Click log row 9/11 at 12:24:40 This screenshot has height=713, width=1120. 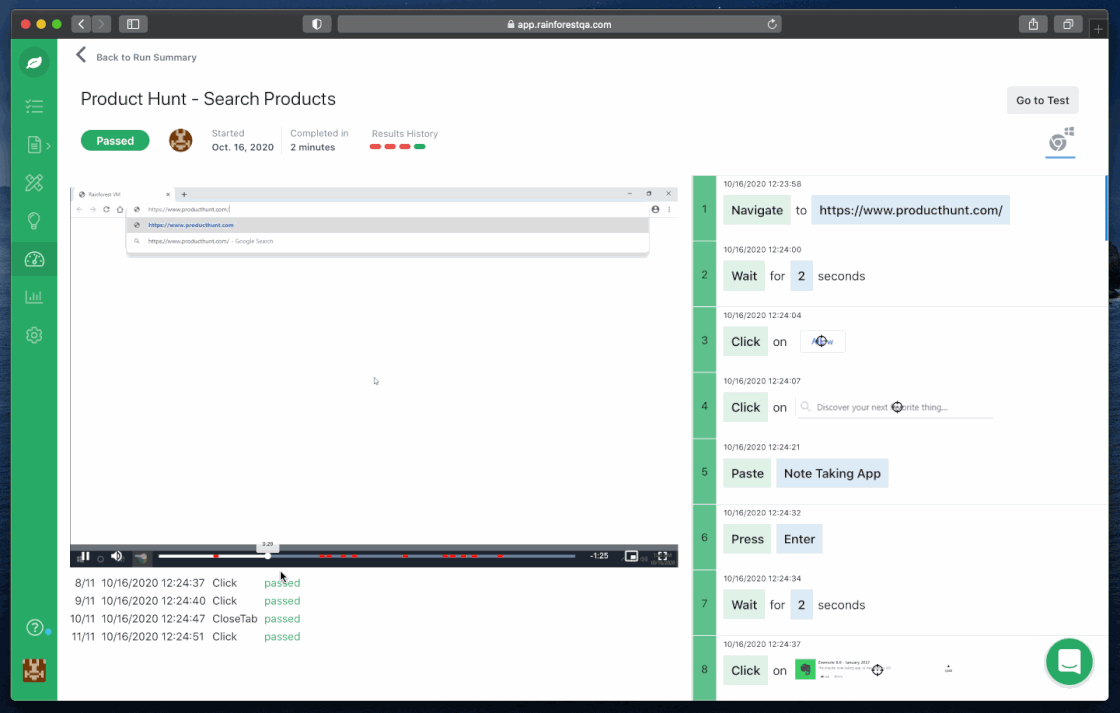186,601
